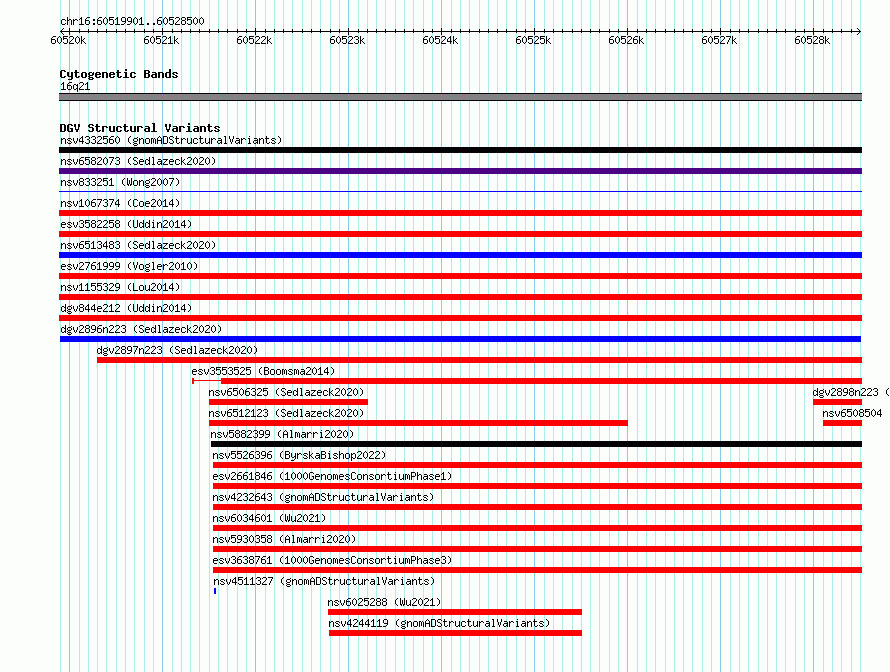Open dgv2897n223 (Sedlazeck2020) label
Image resolution: width=890 pixels, height=672 pixels.
point(177,350)
